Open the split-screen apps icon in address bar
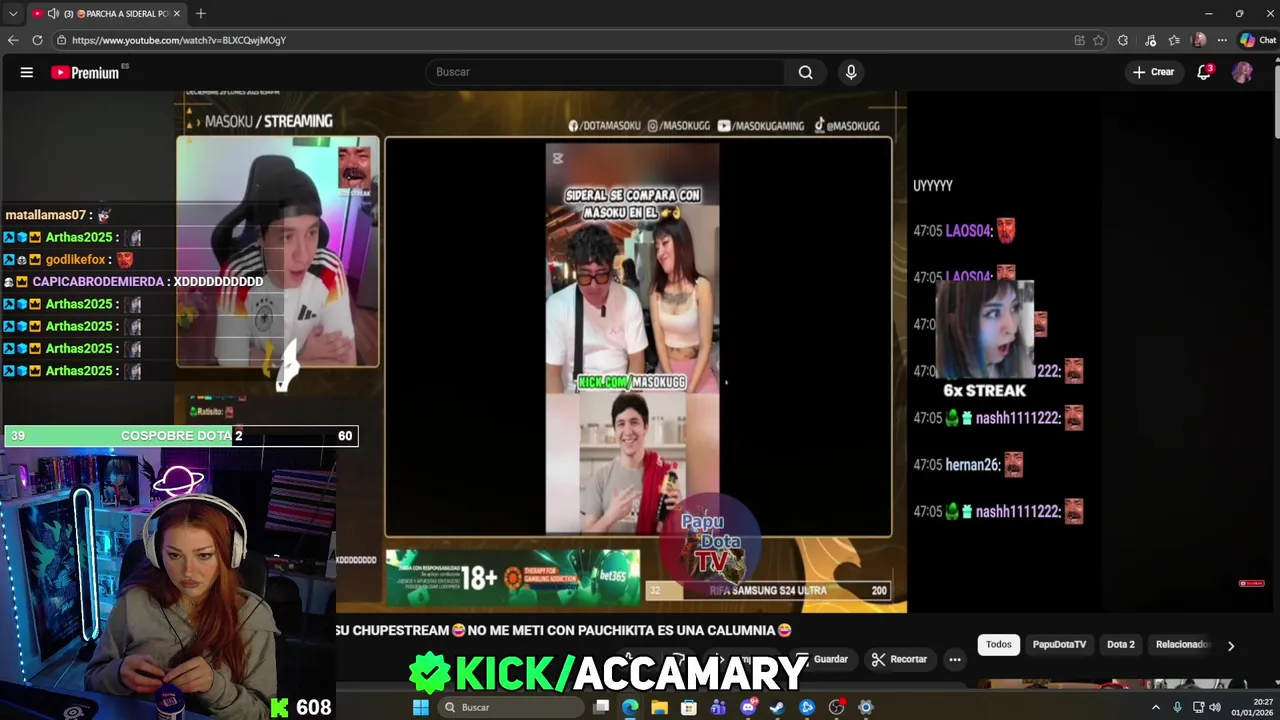Image resolution: width=1280 pixels, height=720 pixels. coord(1079,40)
